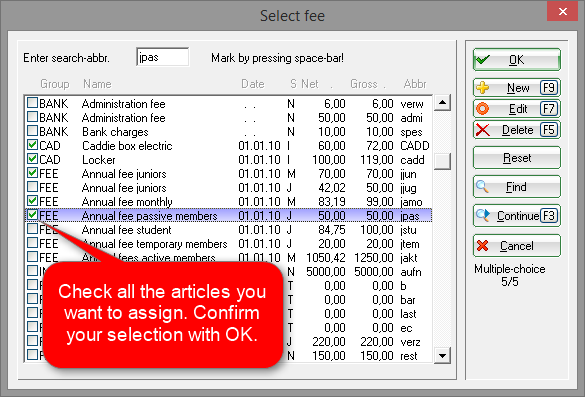The width and height of the screenshot is (585, 397).
Task: Click the magnifying glass Find icon
Action: click(x=482, y=186)
